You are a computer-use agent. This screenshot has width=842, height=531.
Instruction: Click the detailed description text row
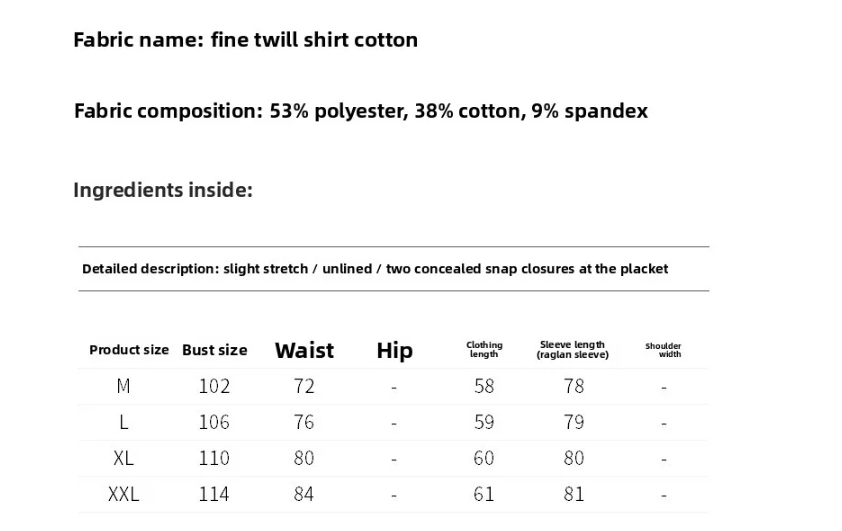click(375, 269)
